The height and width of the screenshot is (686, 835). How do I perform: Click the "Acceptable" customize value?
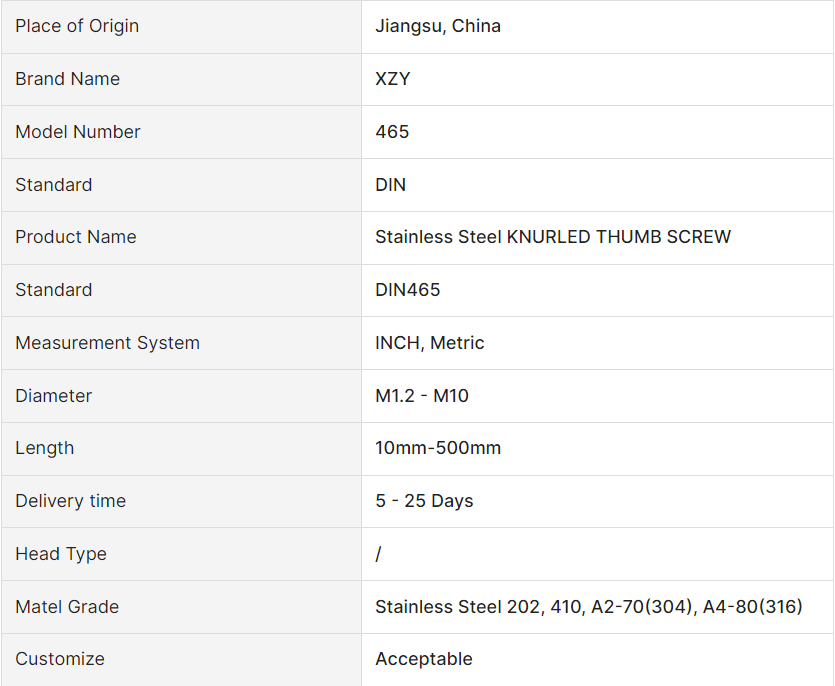pyautogui.click(x=424, y=659)
